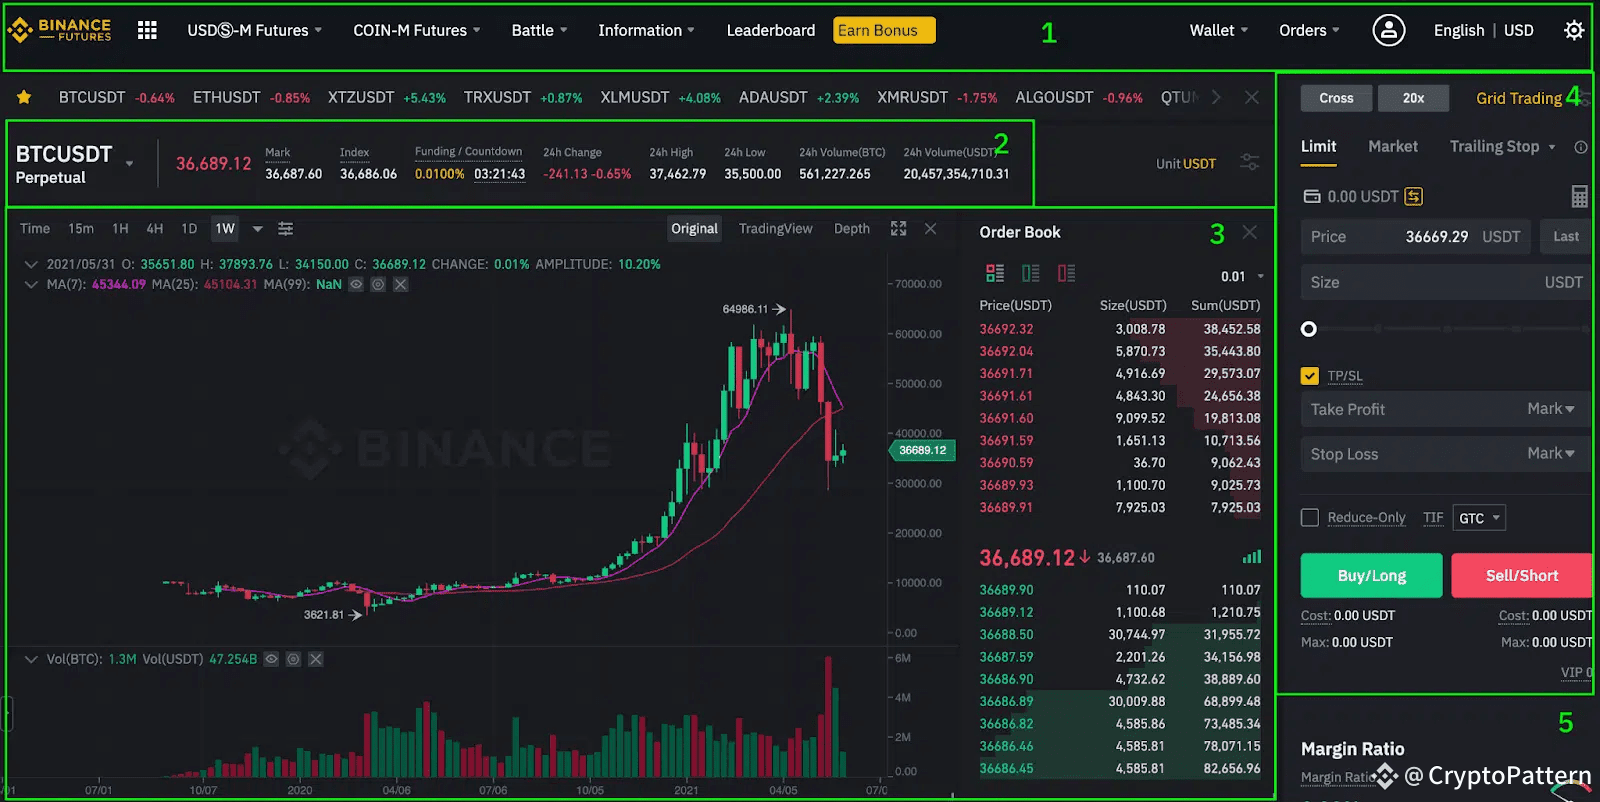Switch to the Market order tab
1600x802 pixels.
pos(1392,146)
